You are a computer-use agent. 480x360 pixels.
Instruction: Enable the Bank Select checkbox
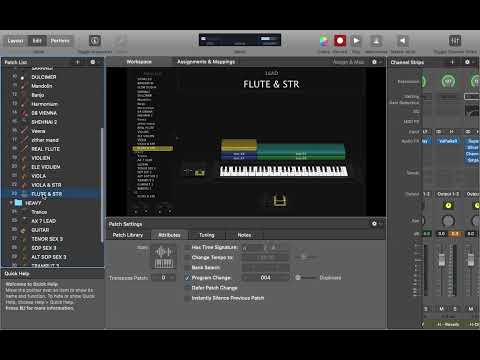click(x=187, y=268)
